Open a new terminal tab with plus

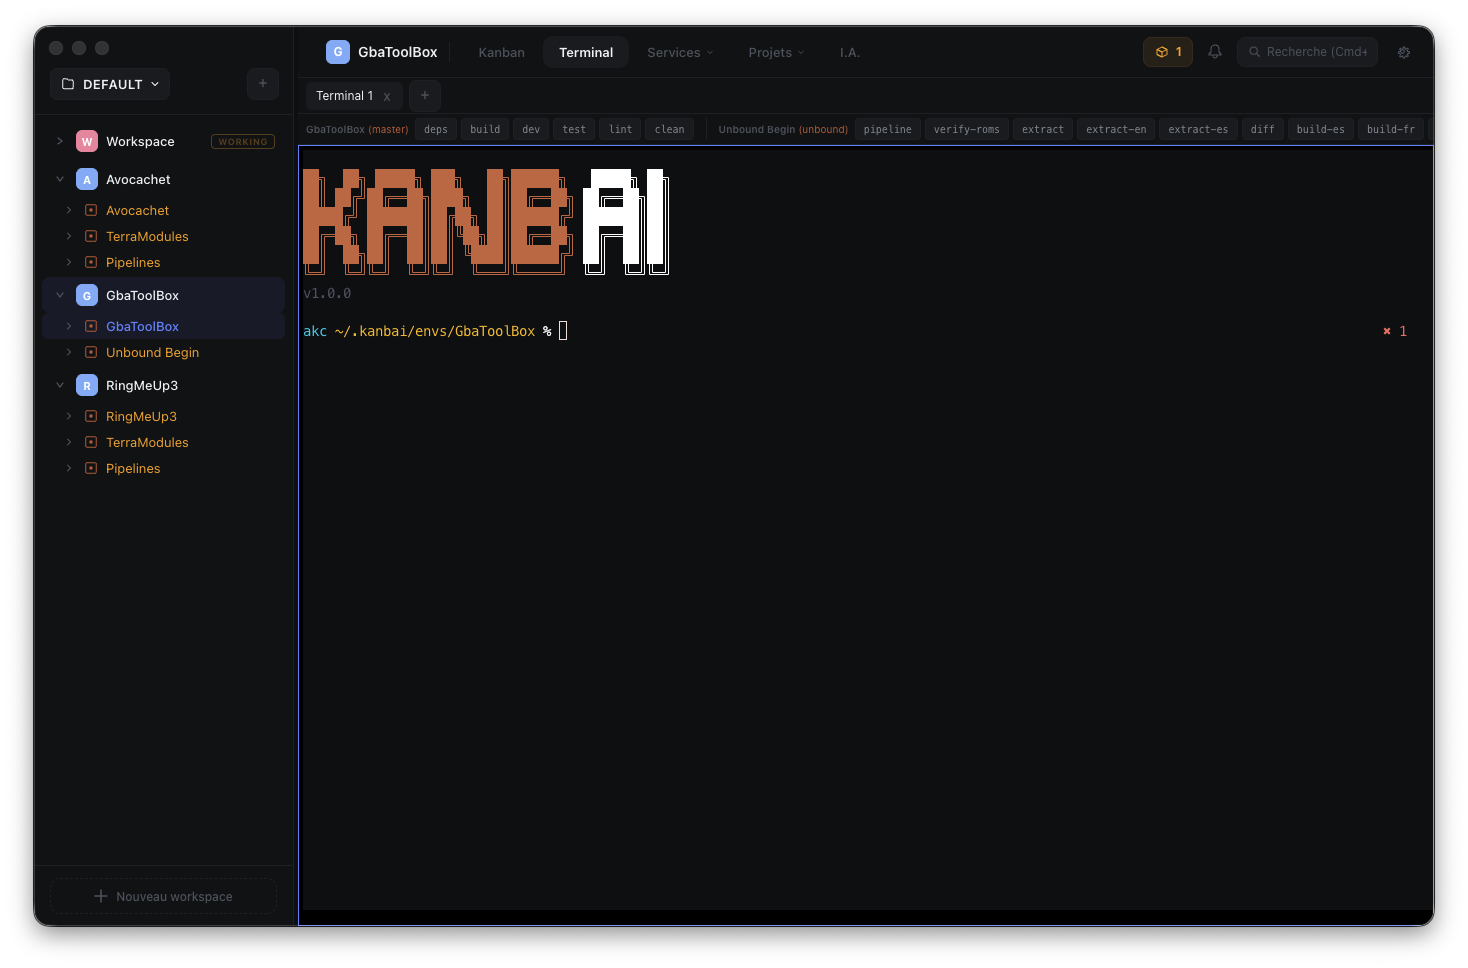pos(425,96)
